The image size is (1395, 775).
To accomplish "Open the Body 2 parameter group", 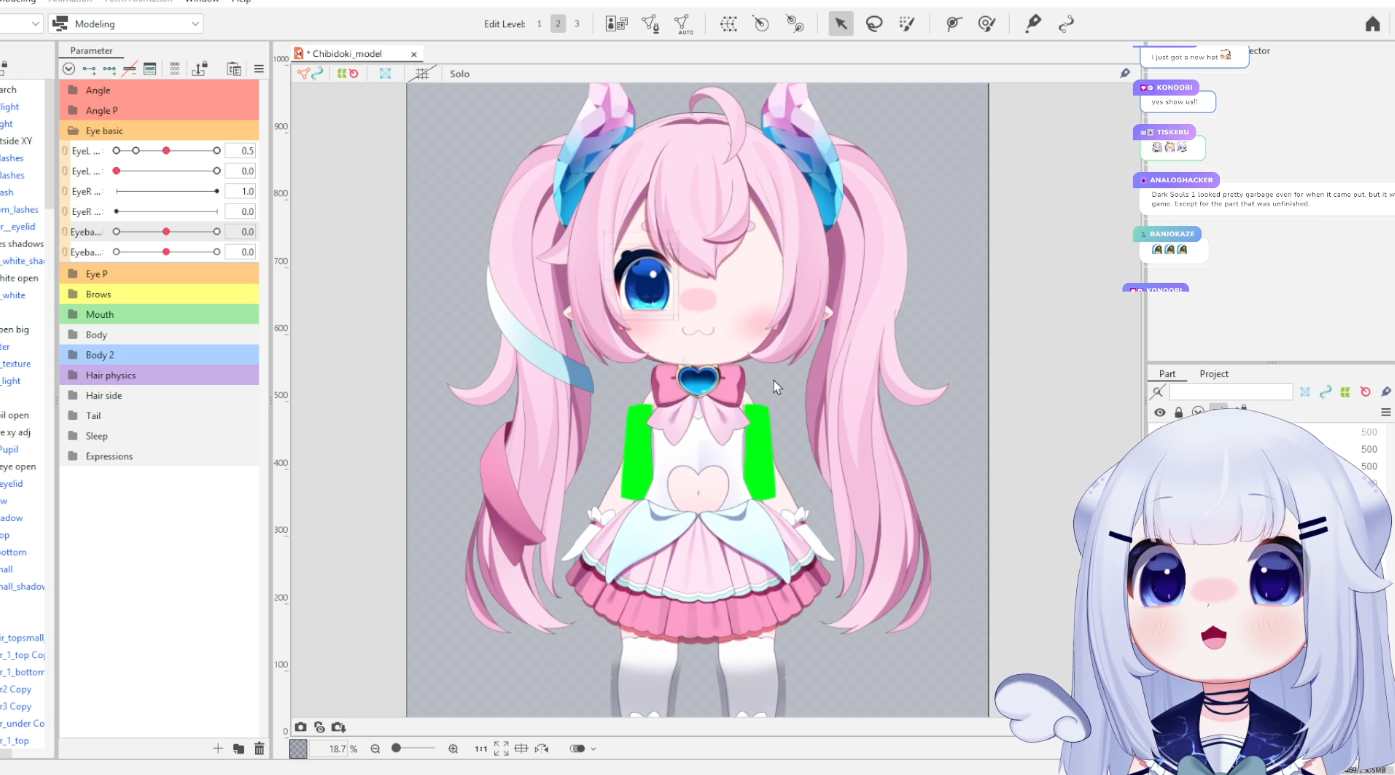I will (x=159, y=355).
